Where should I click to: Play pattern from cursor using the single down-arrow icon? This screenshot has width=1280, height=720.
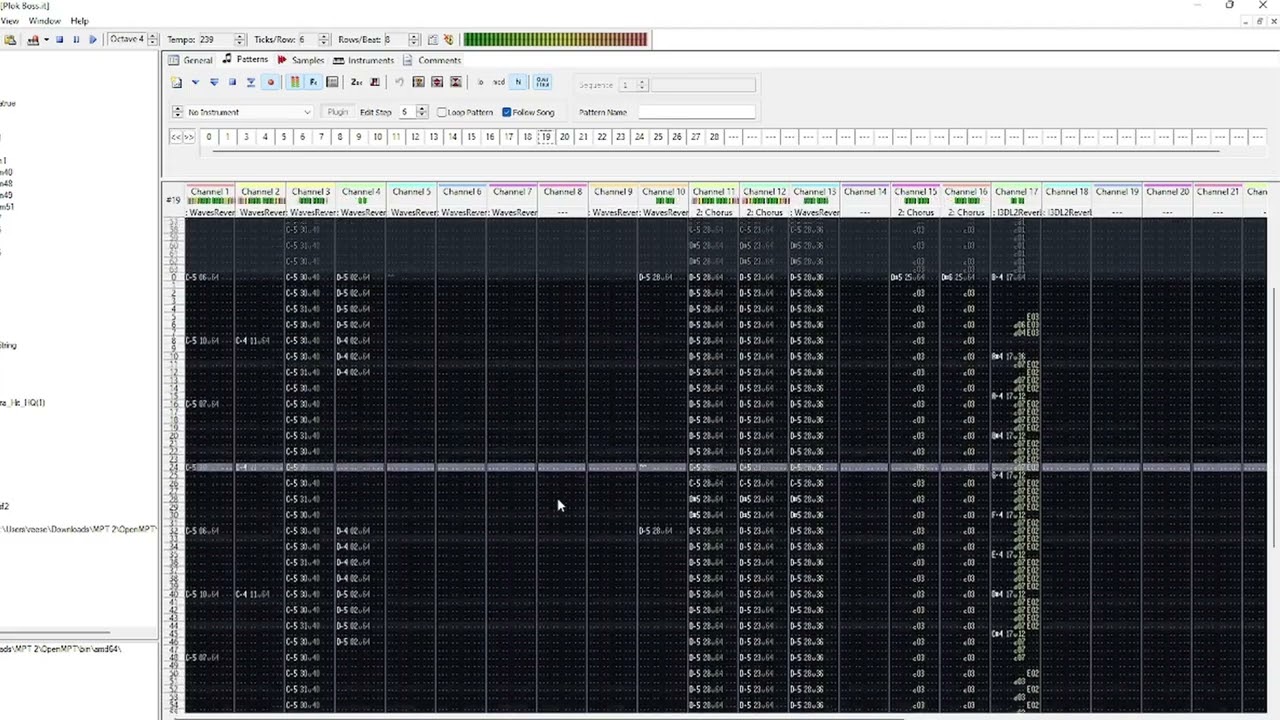click(195, 82)
